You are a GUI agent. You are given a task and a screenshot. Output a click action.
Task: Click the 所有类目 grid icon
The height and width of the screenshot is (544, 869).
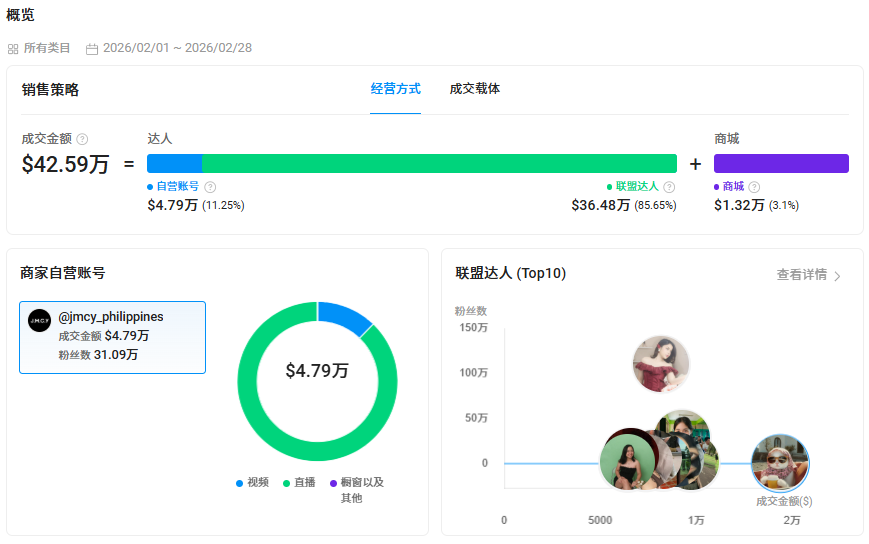13,48
